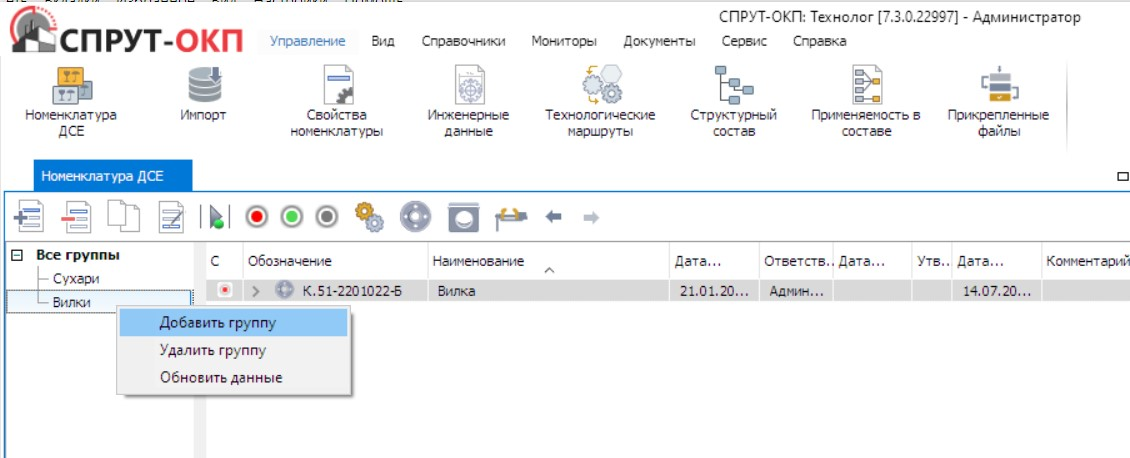Select the Сухари group in the tree
This screenshot has width=1130, height=458.
tap(76, 278)
